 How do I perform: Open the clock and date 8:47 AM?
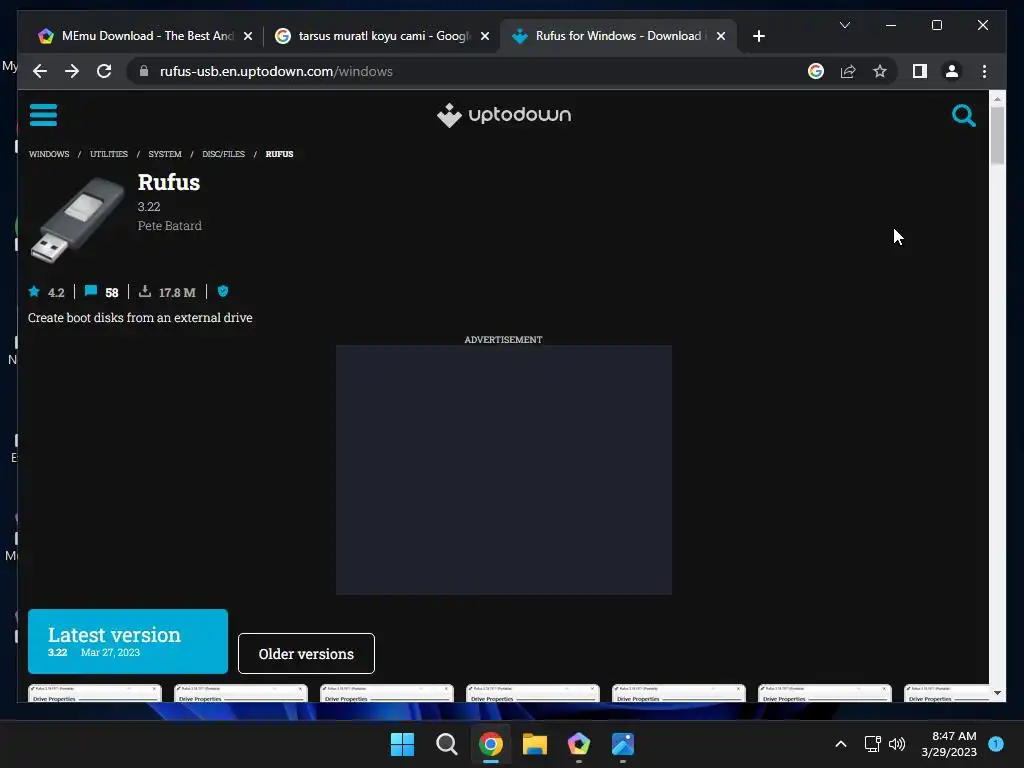coord(949,744)
